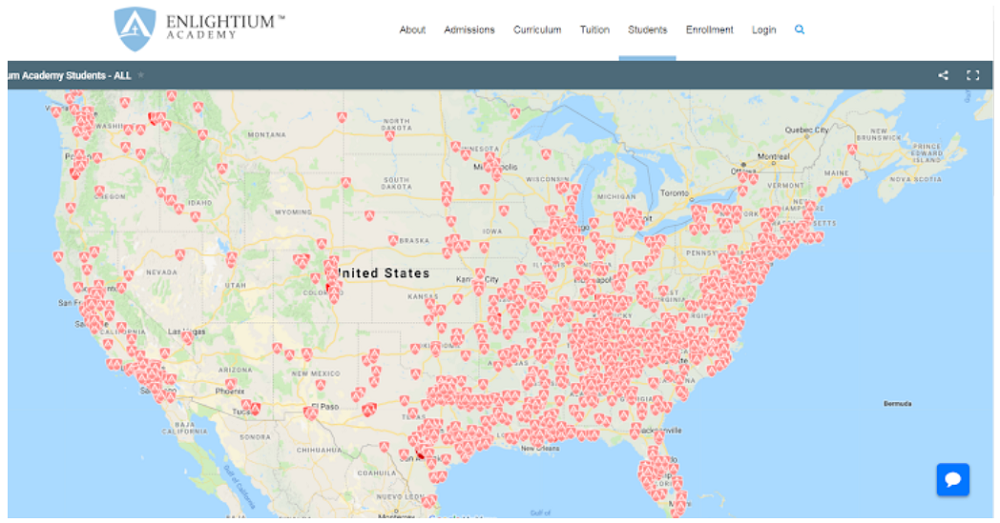Click the CHIHUAHUA map label
1000x523 pixels.
319,450
